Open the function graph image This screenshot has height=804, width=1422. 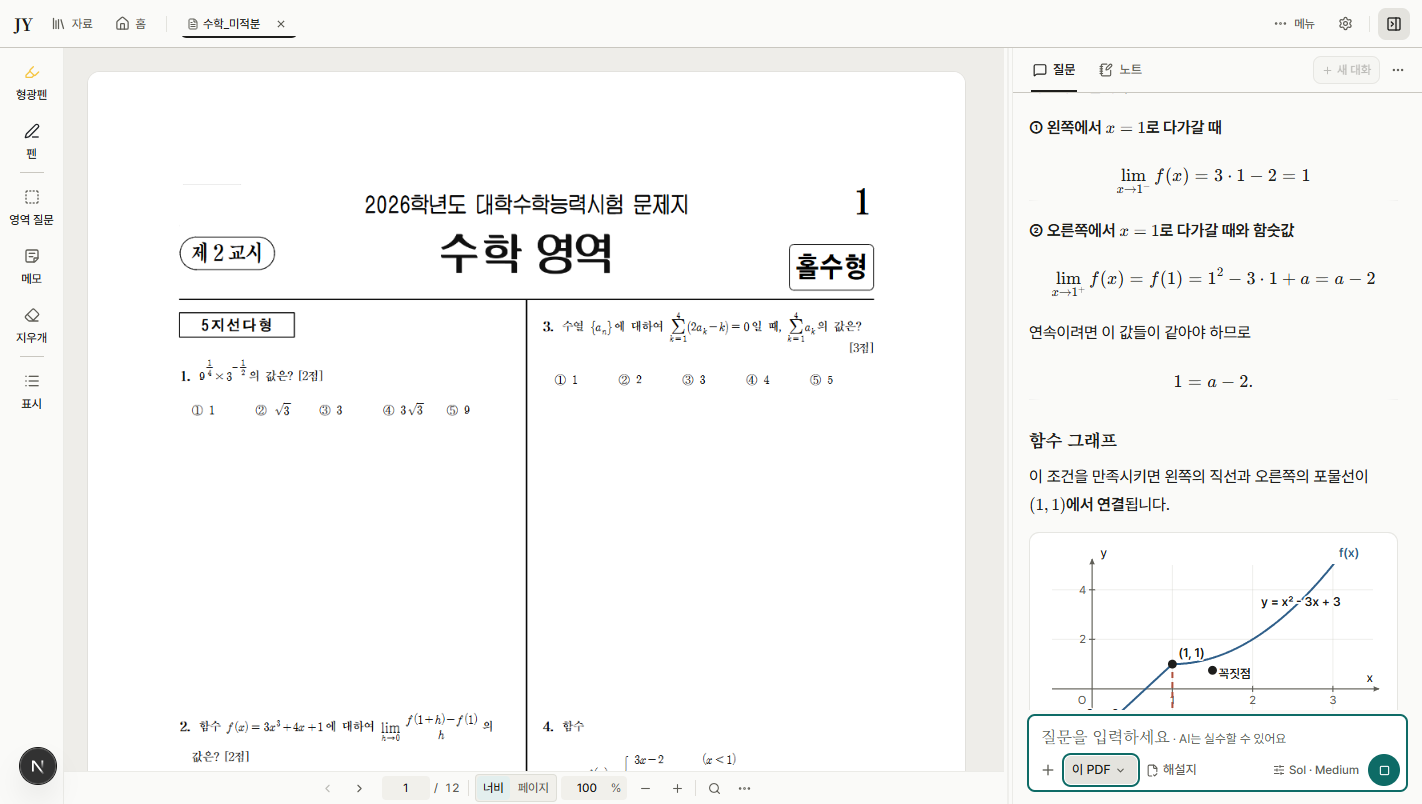point(1213,621)
